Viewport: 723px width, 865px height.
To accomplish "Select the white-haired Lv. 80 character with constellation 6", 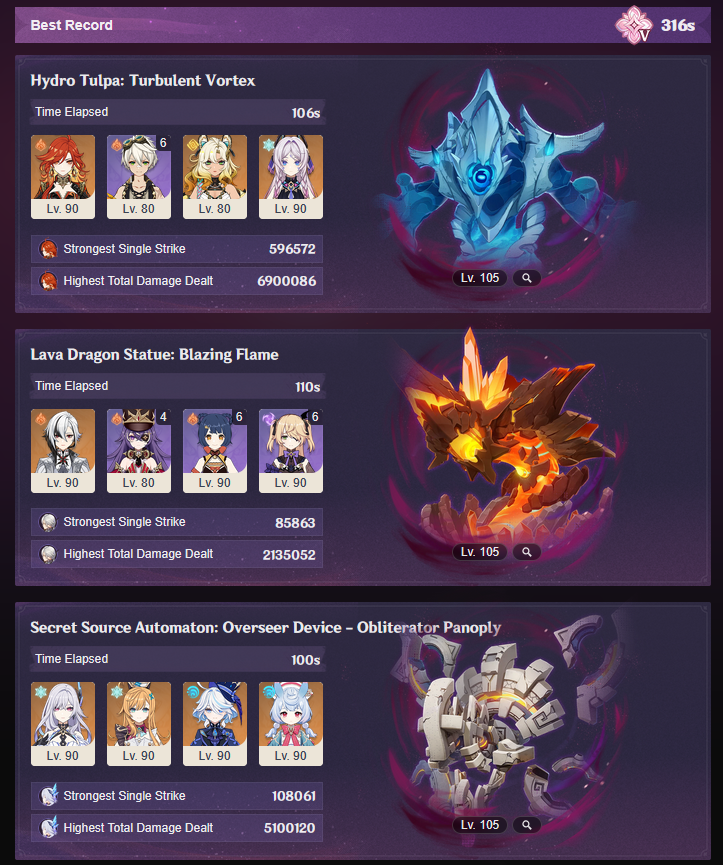I will pos(139,177).
